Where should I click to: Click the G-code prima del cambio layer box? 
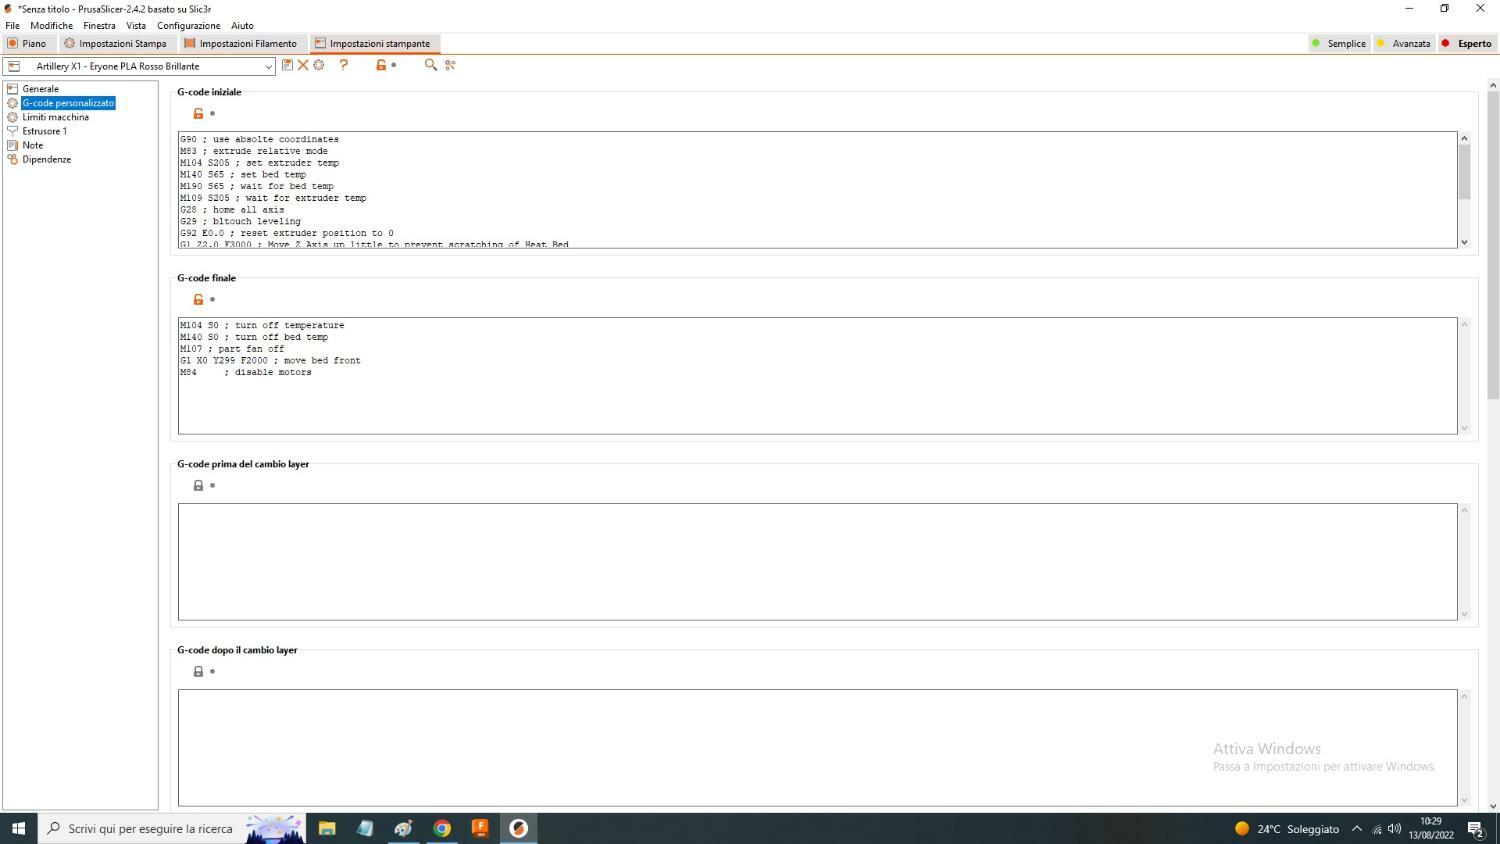pos(817,562)
